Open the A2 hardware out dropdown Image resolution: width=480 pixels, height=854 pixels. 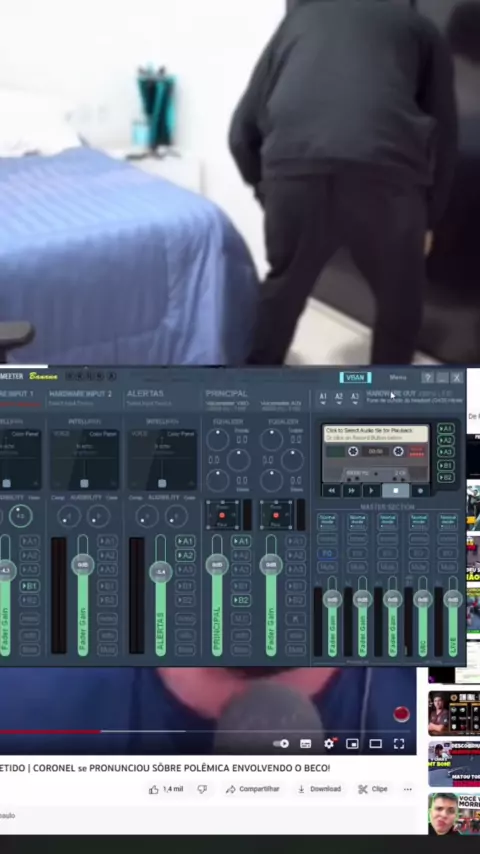click(339, 398)
